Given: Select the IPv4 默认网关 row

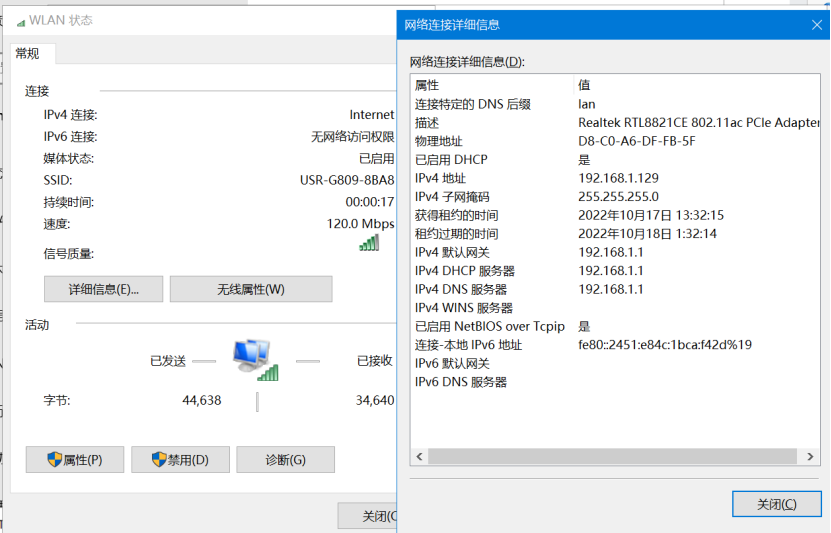Looking at the screenshot, I should (x=452, y=252).
